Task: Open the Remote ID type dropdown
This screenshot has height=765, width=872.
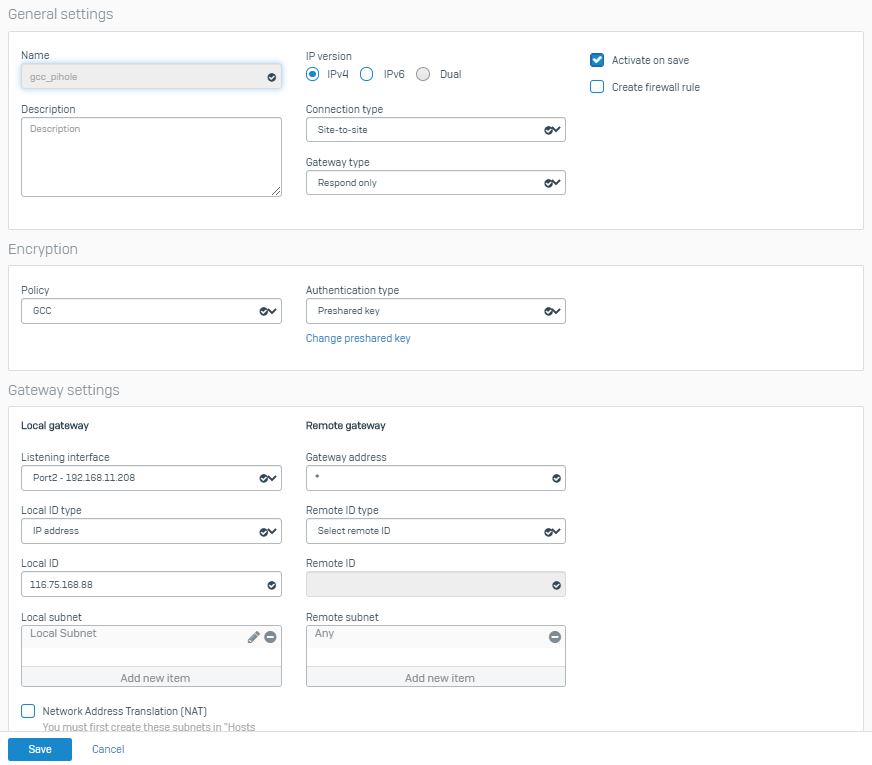Action: [435, 531]
